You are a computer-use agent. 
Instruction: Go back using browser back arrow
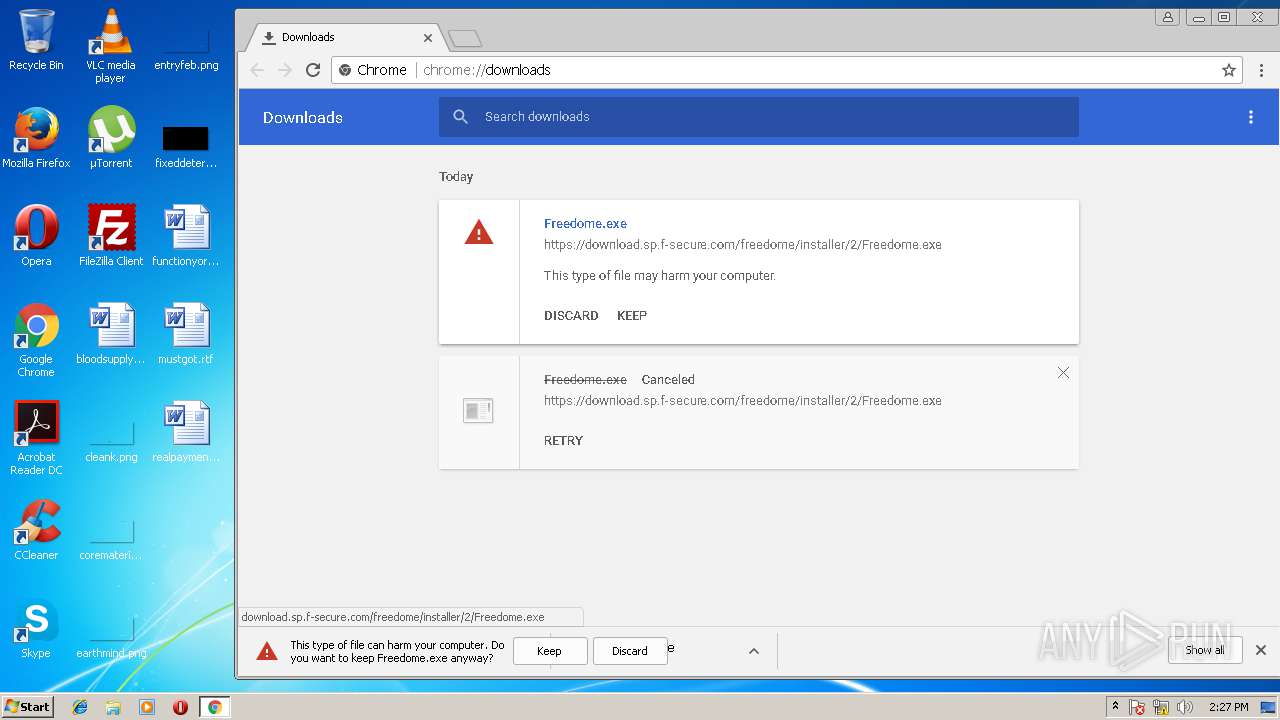click(x=257, y=70)
